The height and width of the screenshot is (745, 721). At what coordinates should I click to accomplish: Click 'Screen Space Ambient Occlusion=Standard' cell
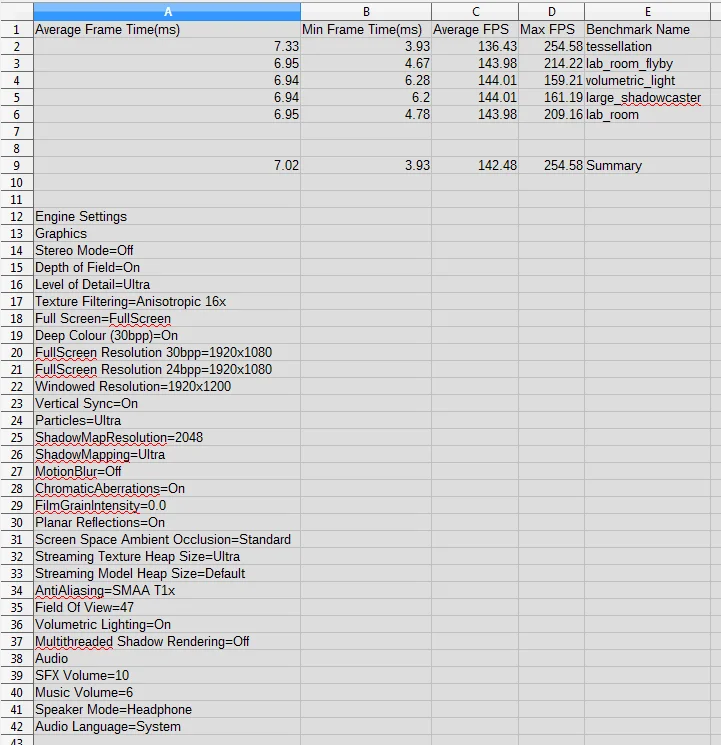167,540
